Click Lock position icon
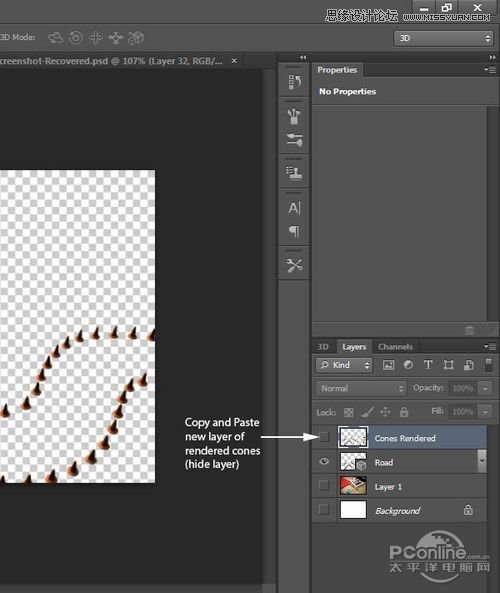 [x=385, y=411]
